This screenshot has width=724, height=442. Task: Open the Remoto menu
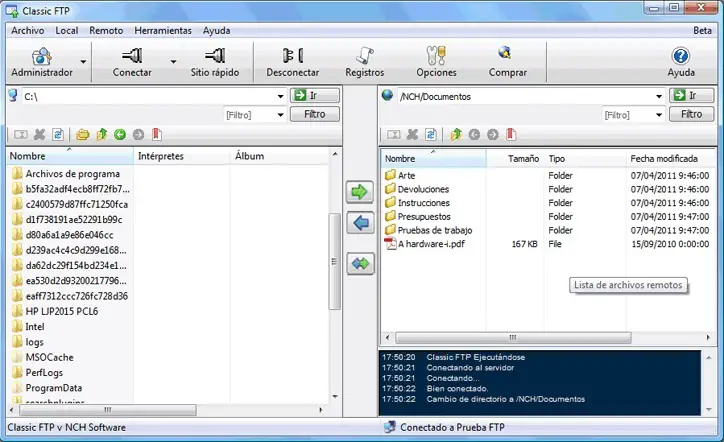pos(106,30)
